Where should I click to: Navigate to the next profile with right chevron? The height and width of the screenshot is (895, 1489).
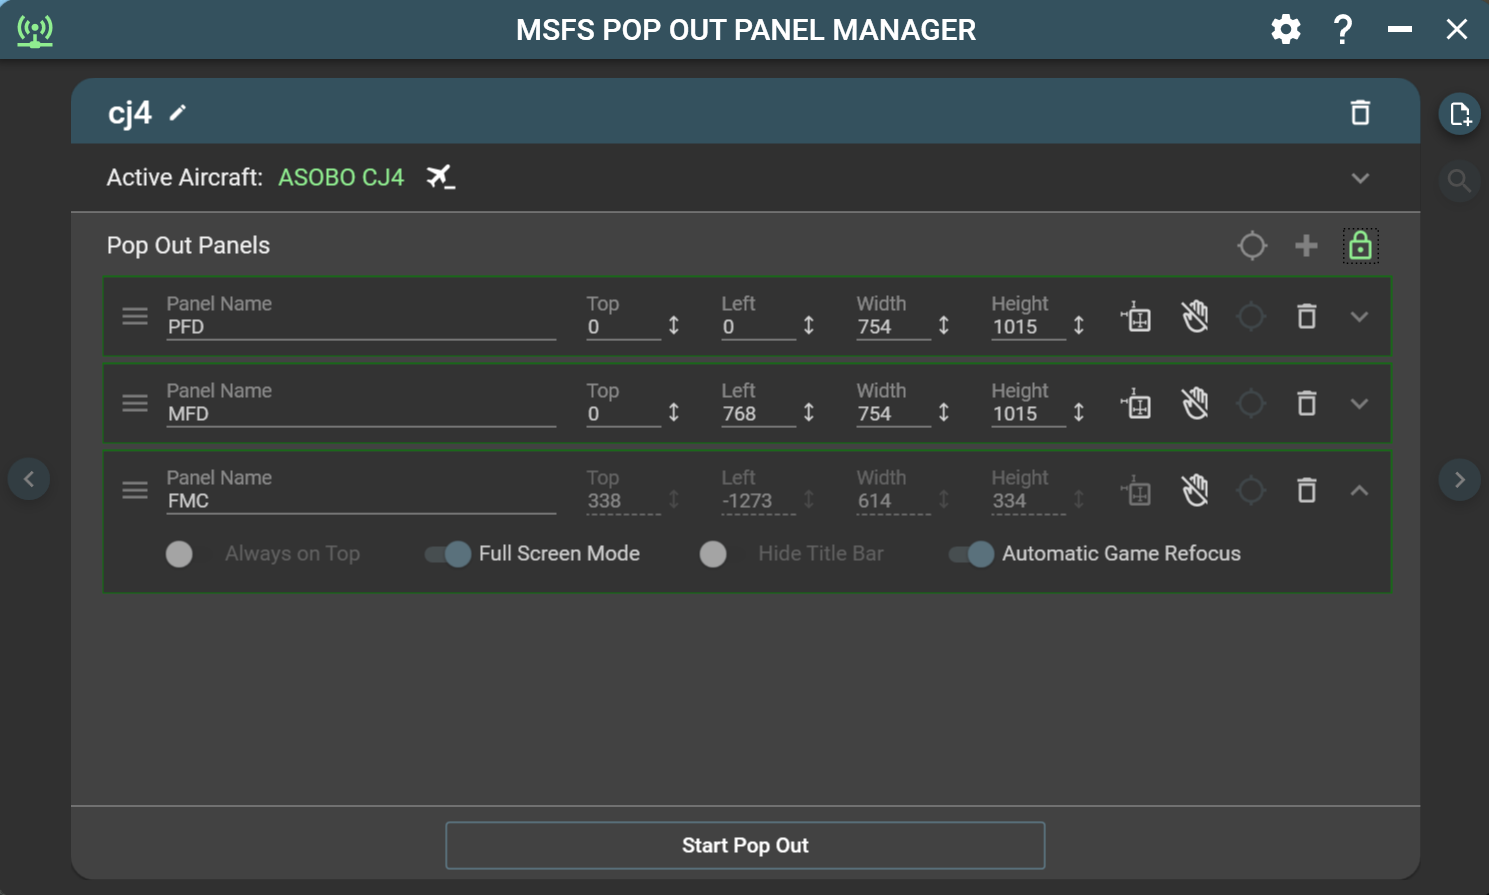[x=1459, y=478]
